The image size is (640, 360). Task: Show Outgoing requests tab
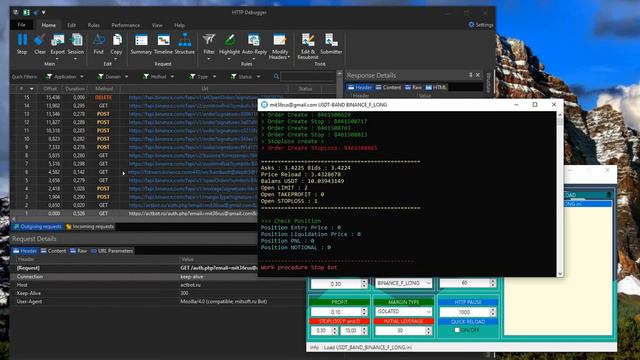tap(37, 227)
